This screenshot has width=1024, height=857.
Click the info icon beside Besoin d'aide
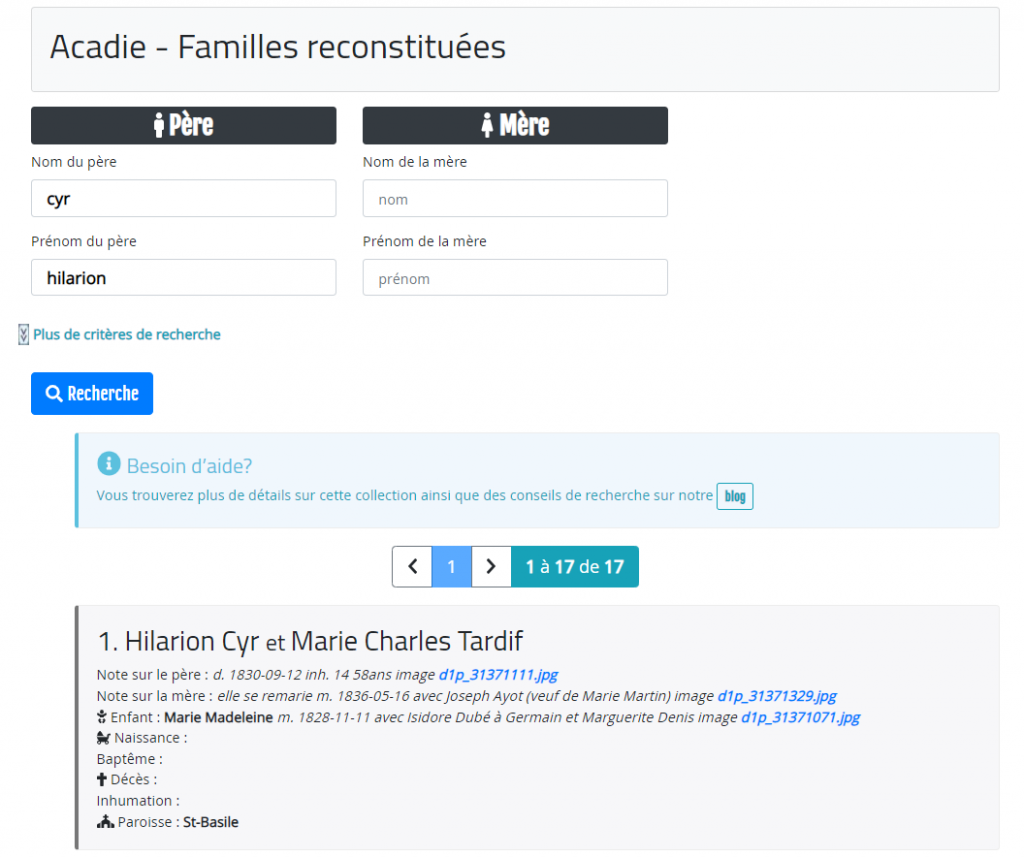point(108,464)
